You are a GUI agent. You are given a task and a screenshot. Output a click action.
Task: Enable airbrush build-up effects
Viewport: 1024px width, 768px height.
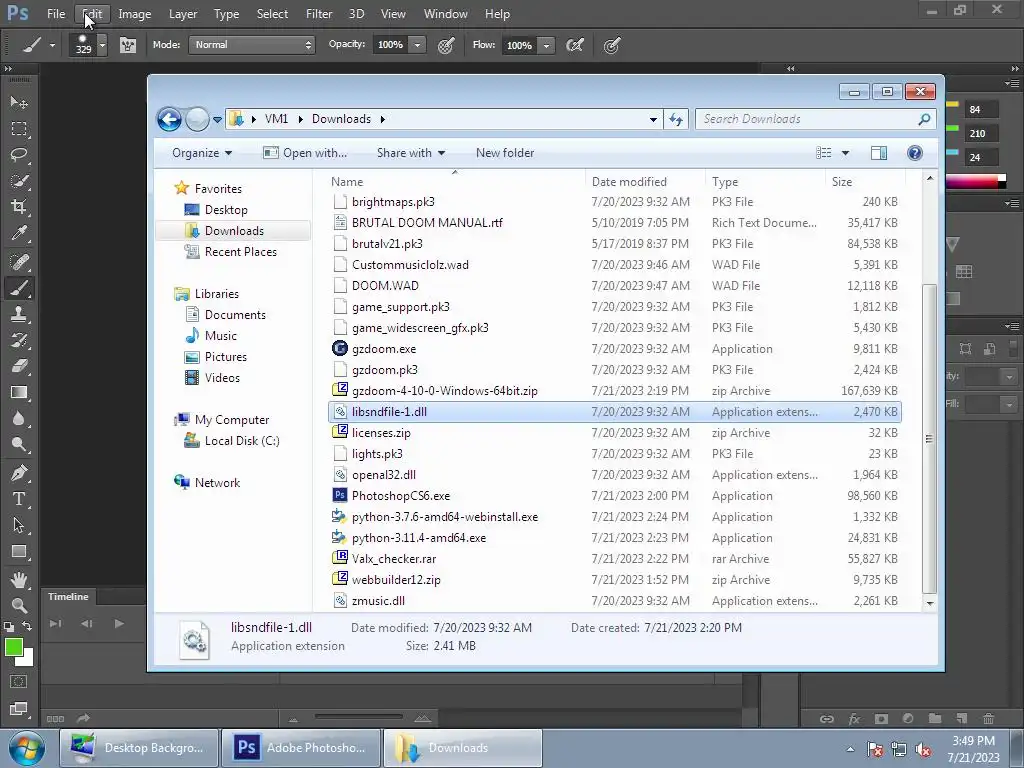[x=575, y=45]
